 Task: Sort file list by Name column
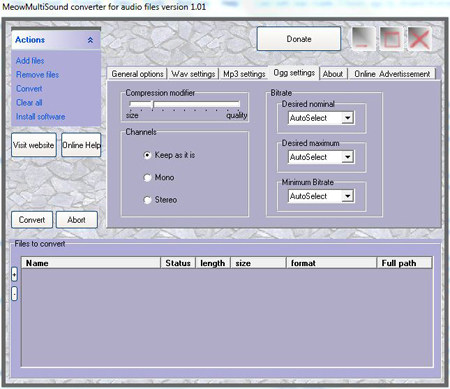[x=91, y=263]
